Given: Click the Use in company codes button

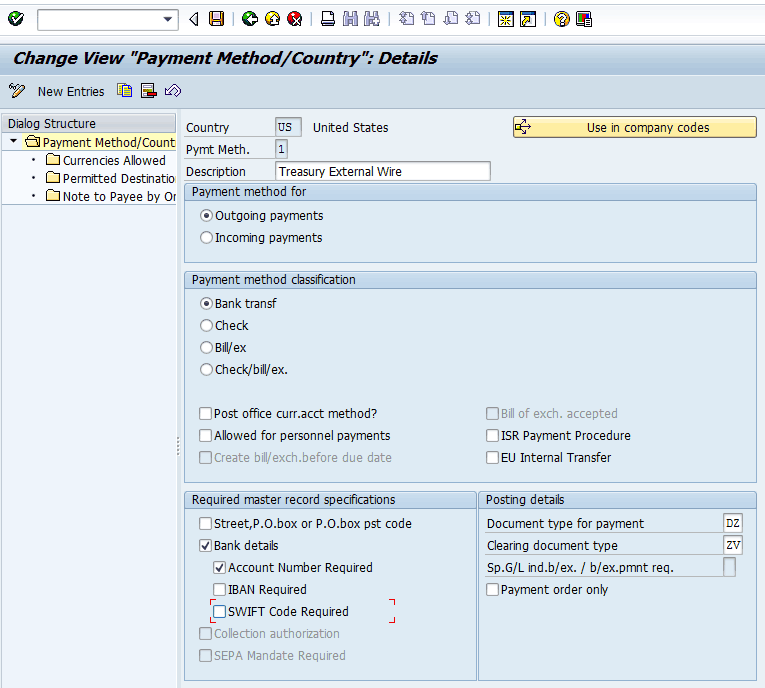Looking at the screenshot, I should click(634, 127).
